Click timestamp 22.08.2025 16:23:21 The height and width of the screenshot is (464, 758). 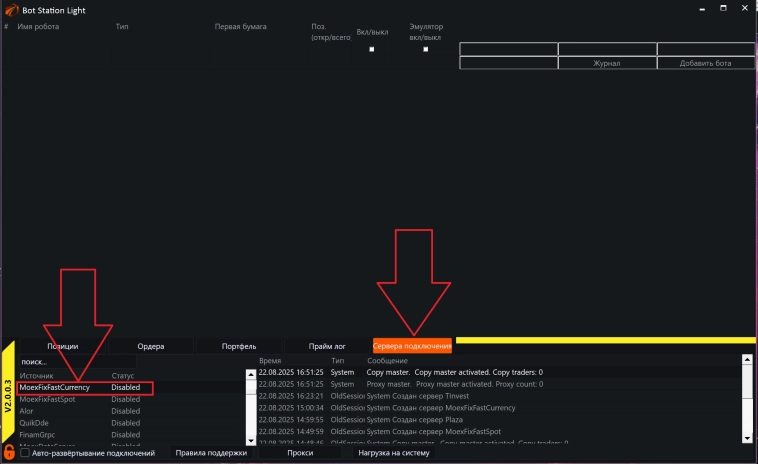tap(291, 396)
